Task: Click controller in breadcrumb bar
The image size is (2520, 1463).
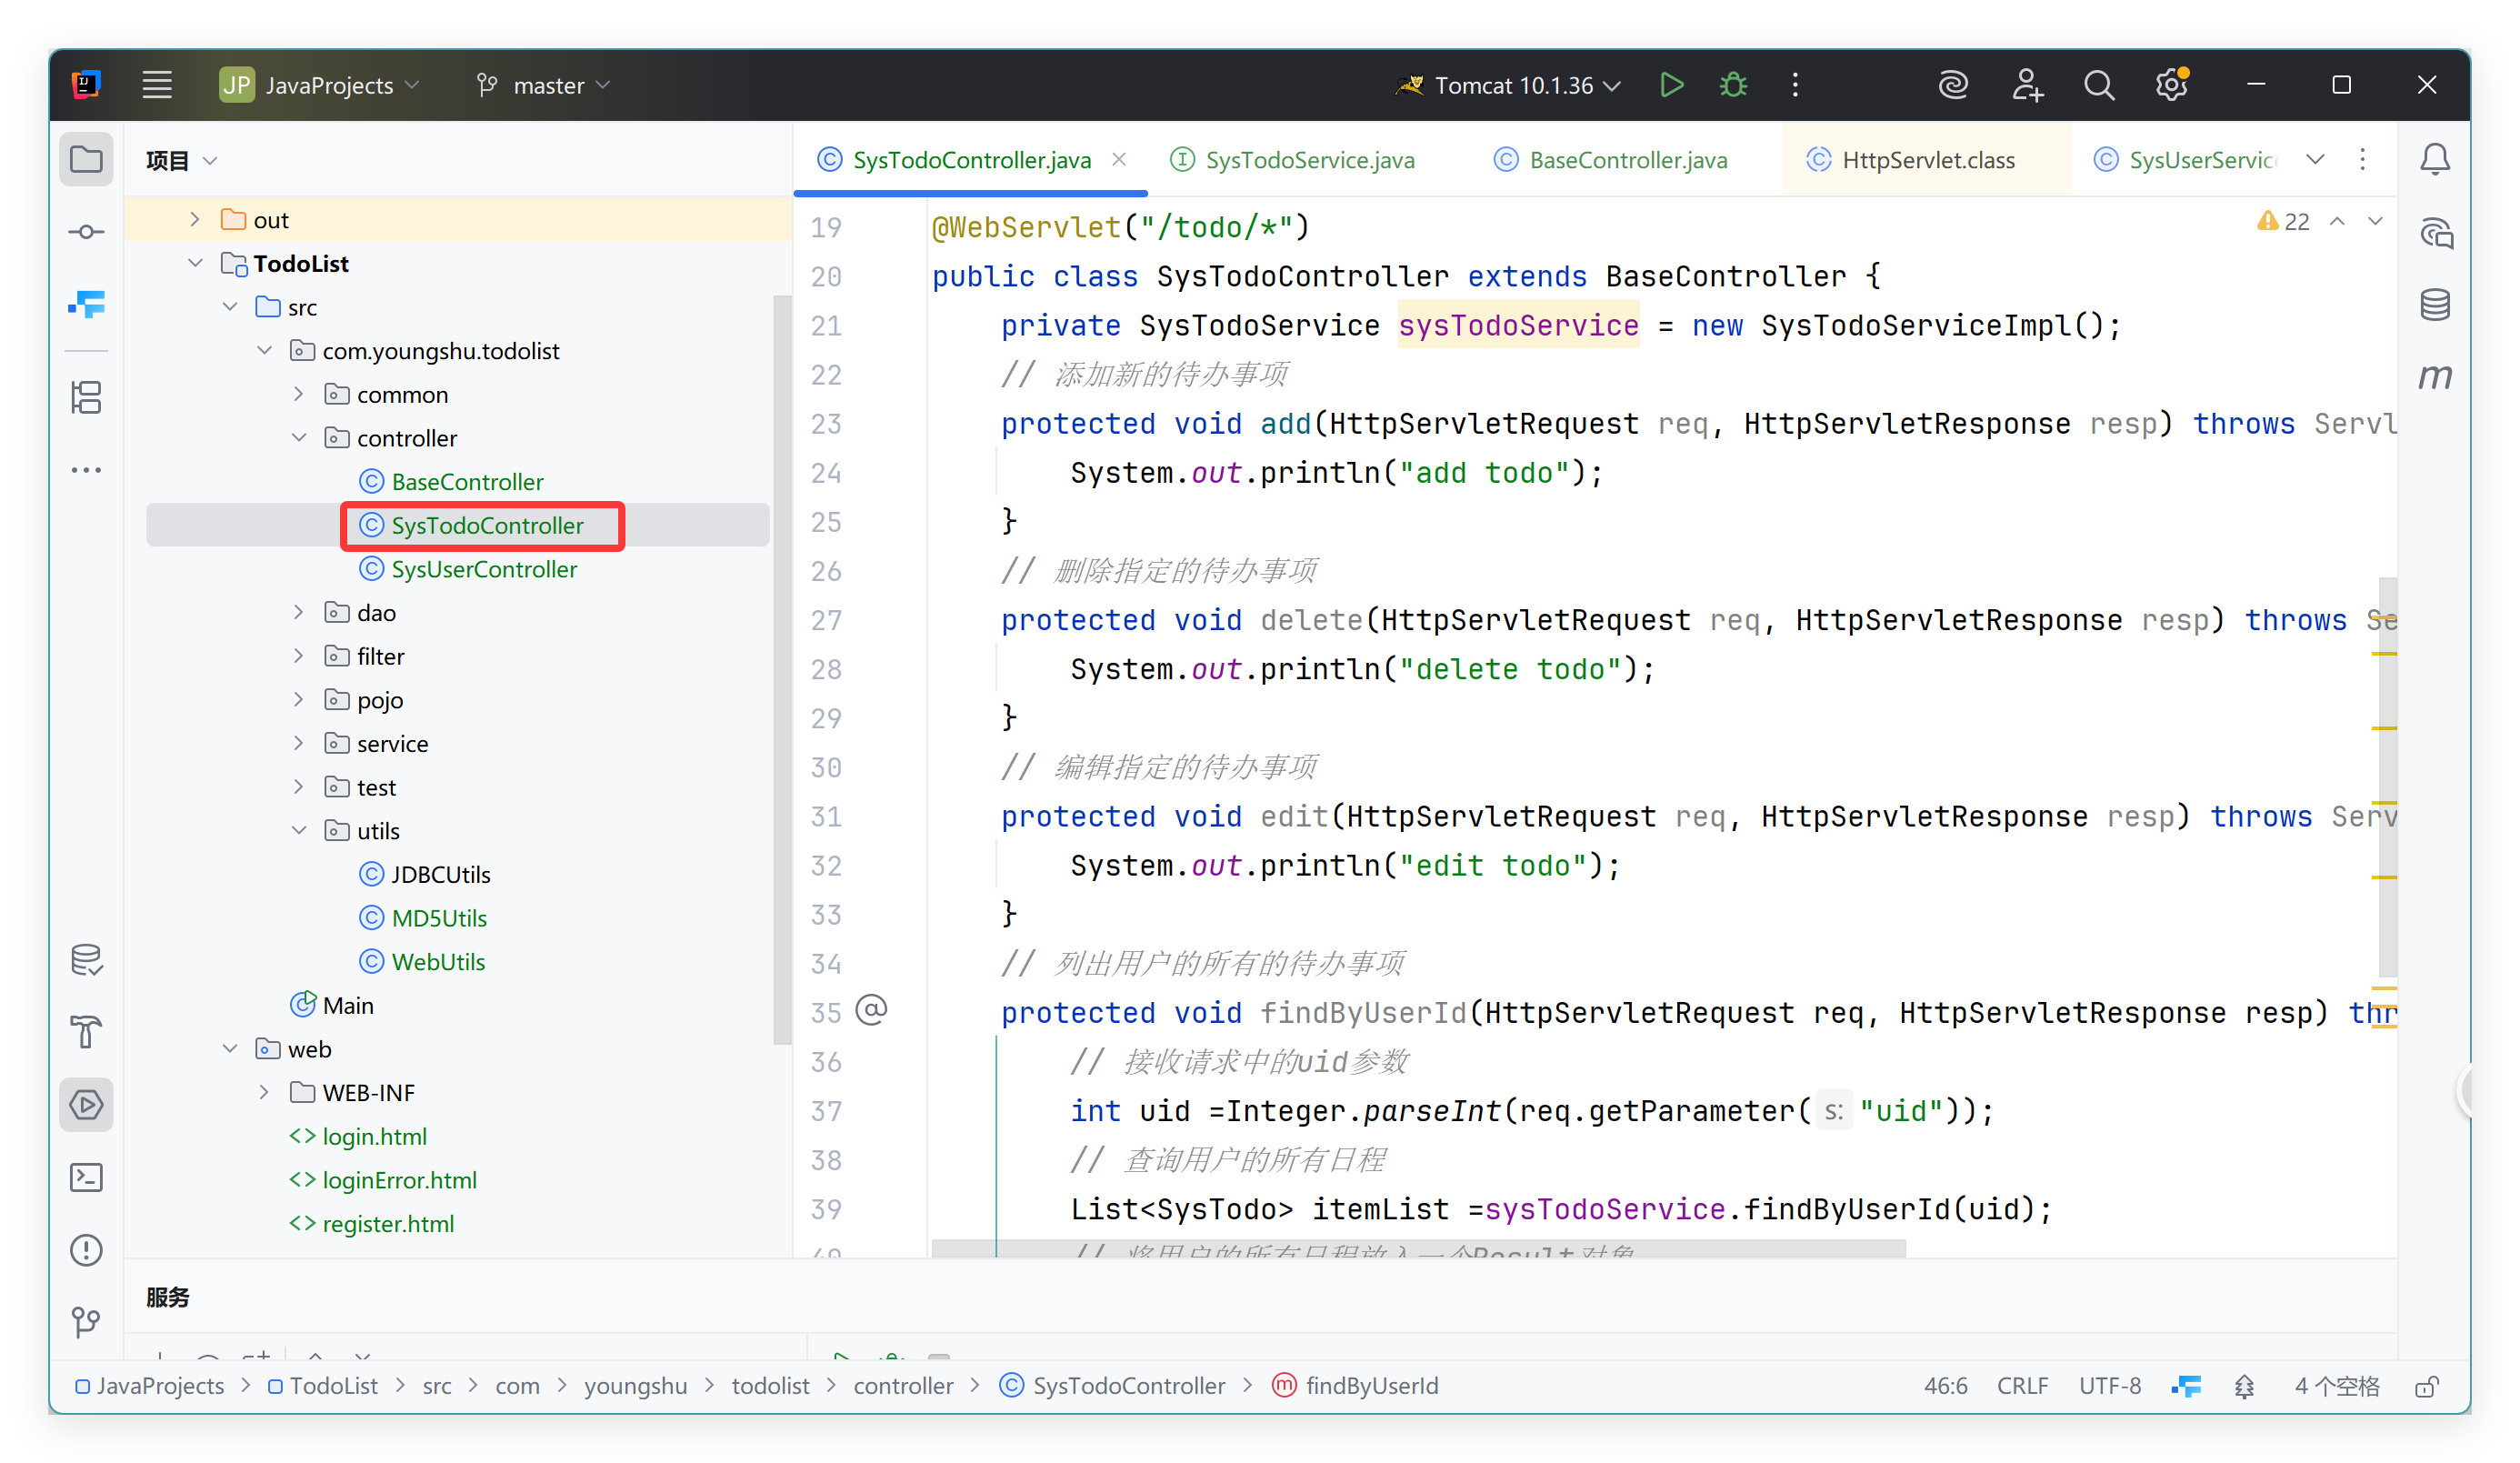Action: (903, 1386)
